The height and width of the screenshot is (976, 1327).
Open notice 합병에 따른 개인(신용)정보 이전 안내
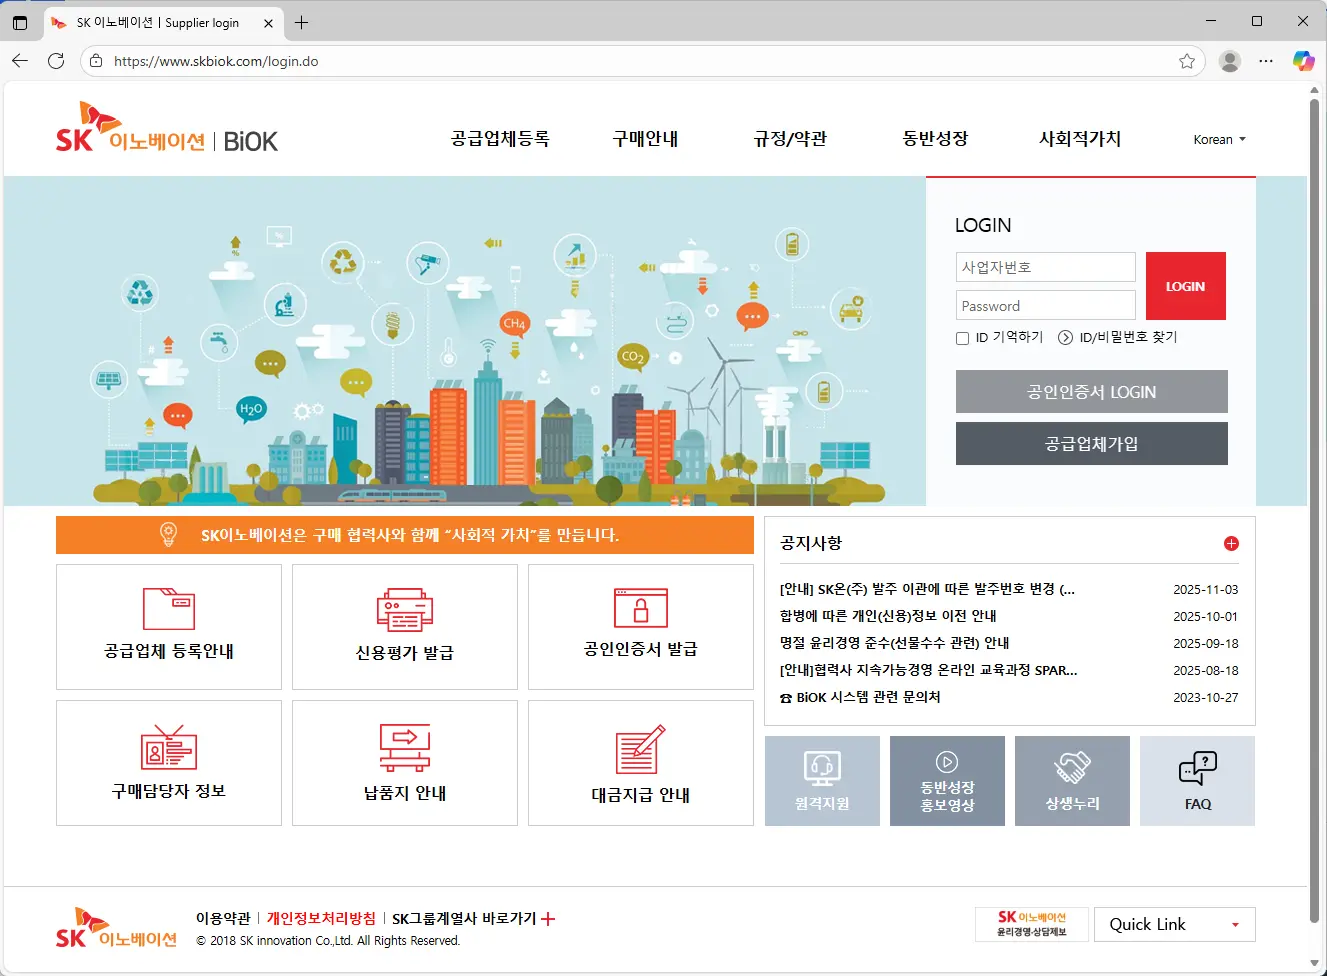888,616
